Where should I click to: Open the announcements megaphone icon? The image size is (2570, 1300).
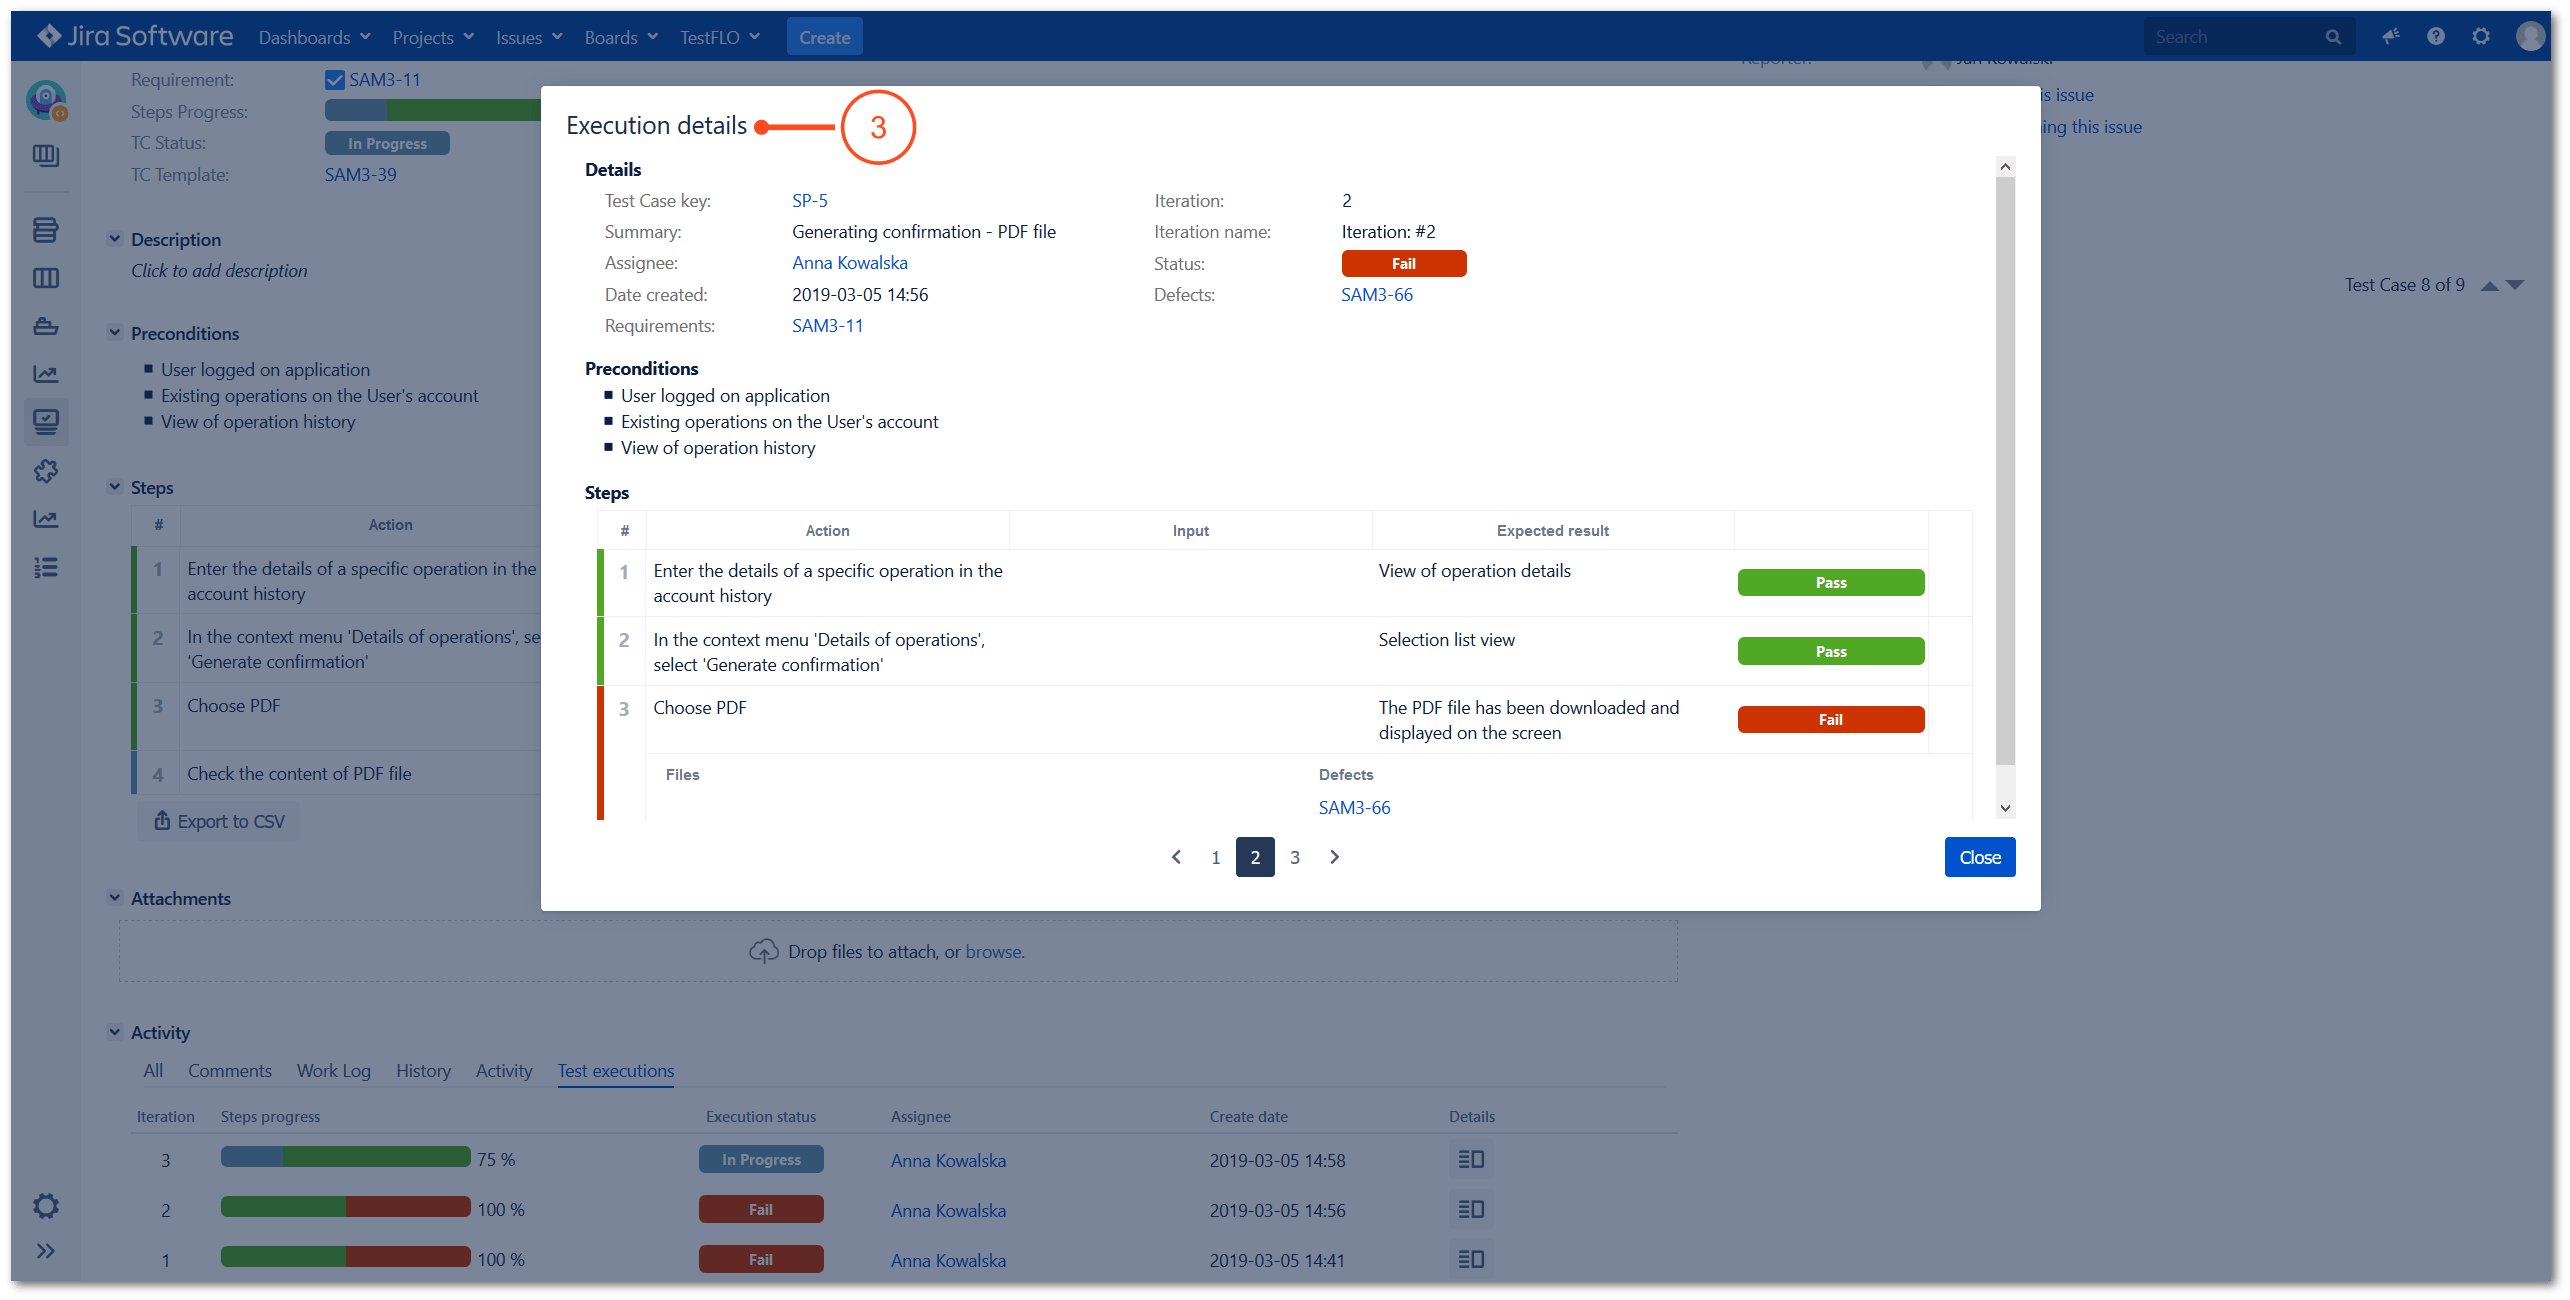tap(2390, 36)
